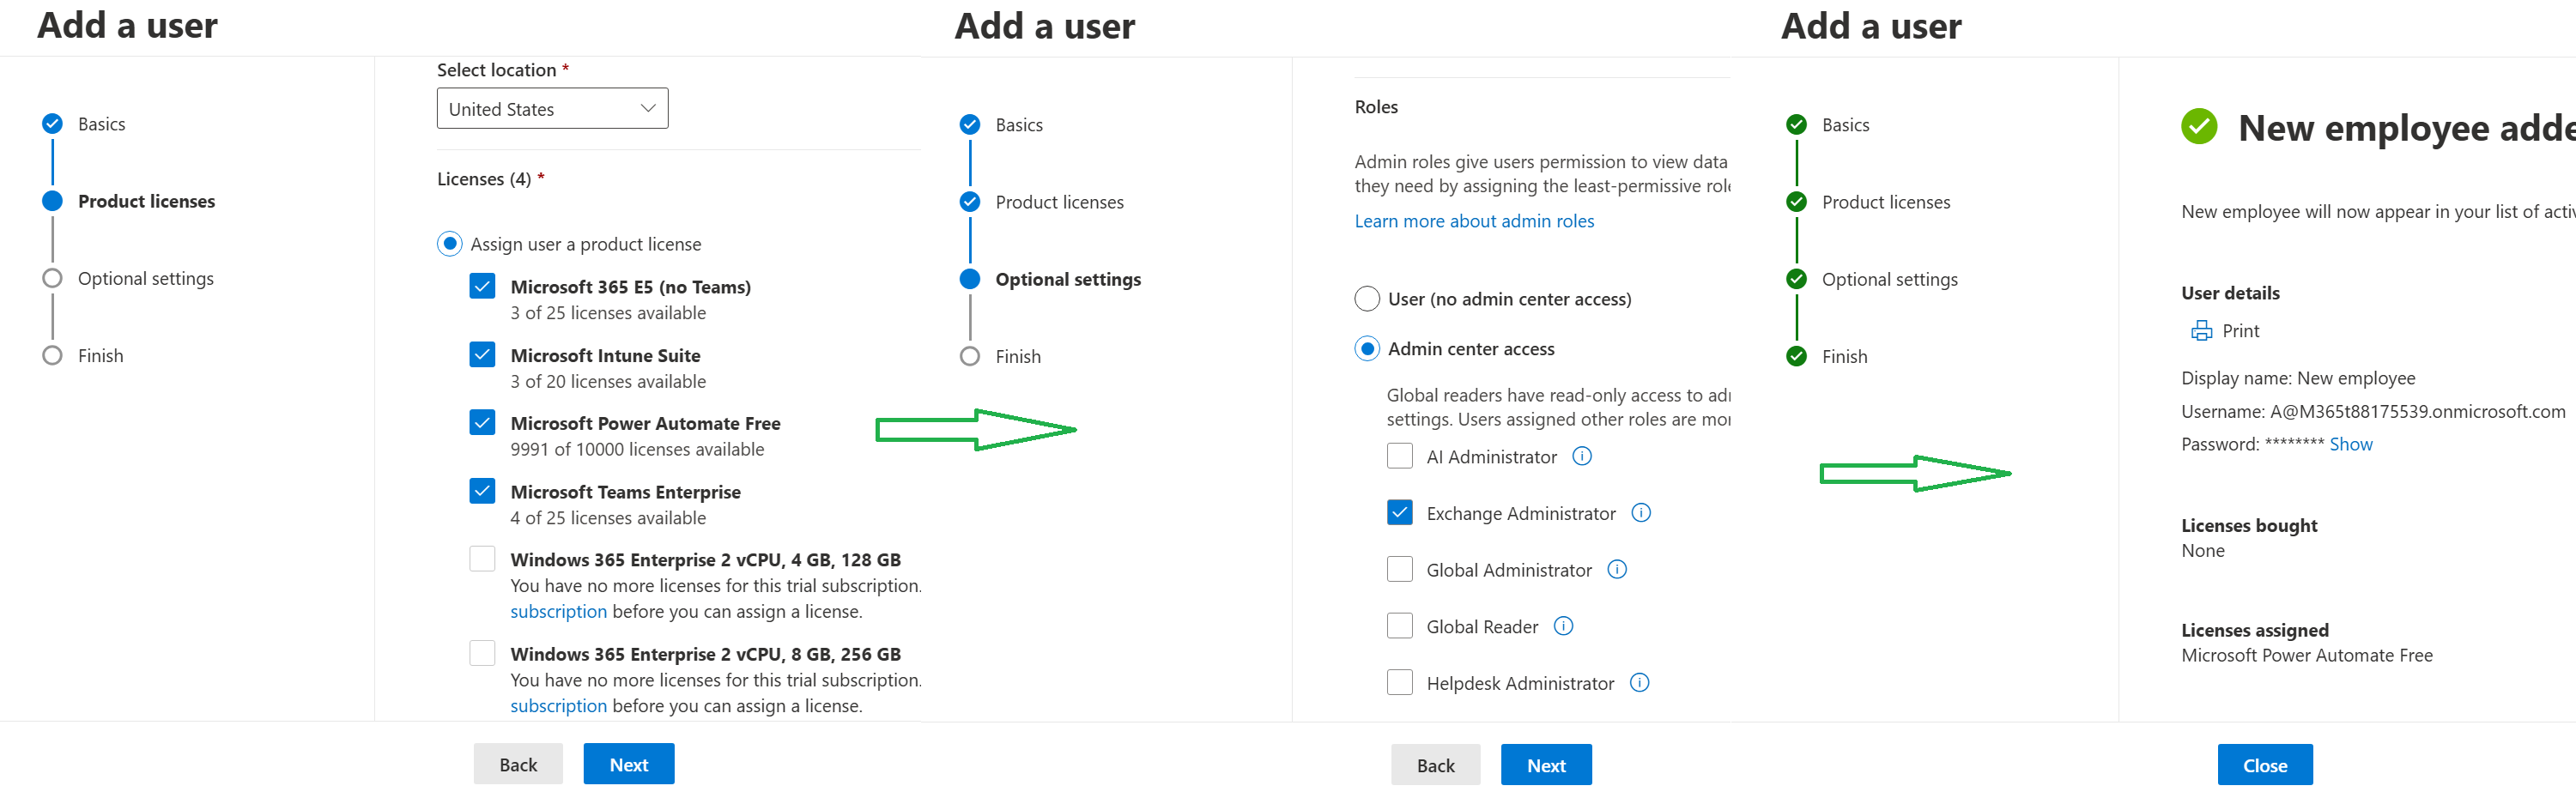Open Learn more about admin roles link
Image resolution: width=2576 pixels, height=804 pixels.
[1474, 221]
